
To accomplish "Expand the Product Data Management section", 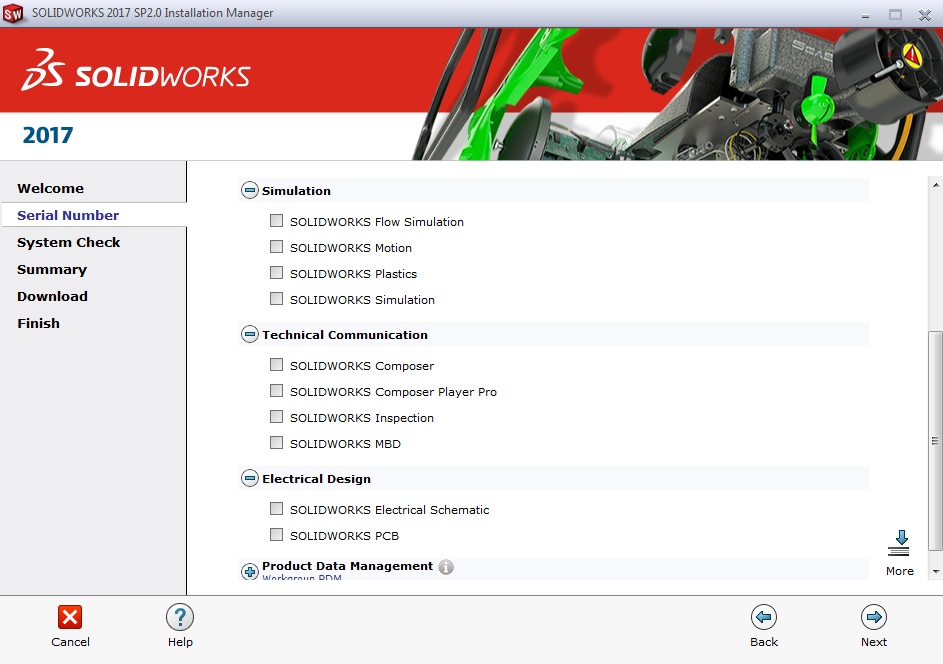I will [x=250, y=571].
